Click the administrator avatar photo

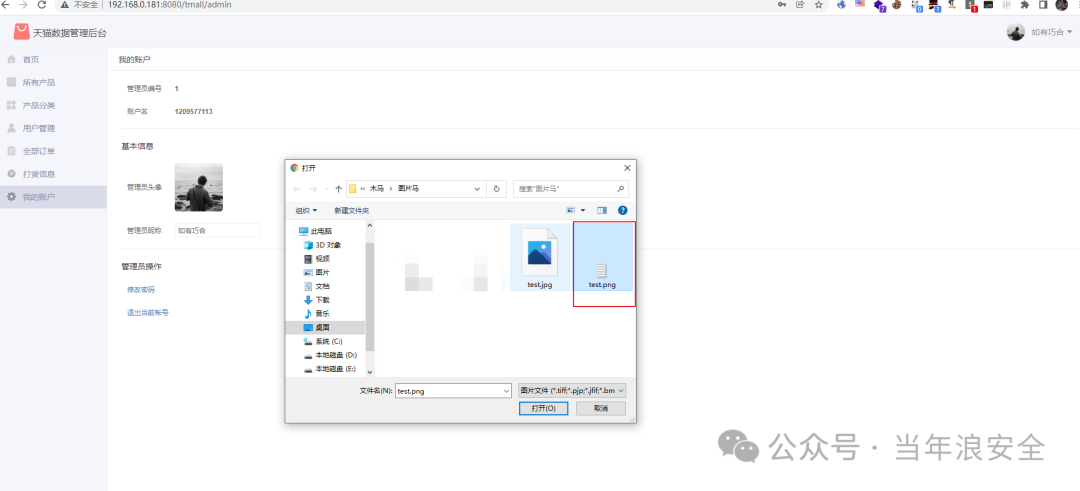pyautogui.click(x=198, y=187)
